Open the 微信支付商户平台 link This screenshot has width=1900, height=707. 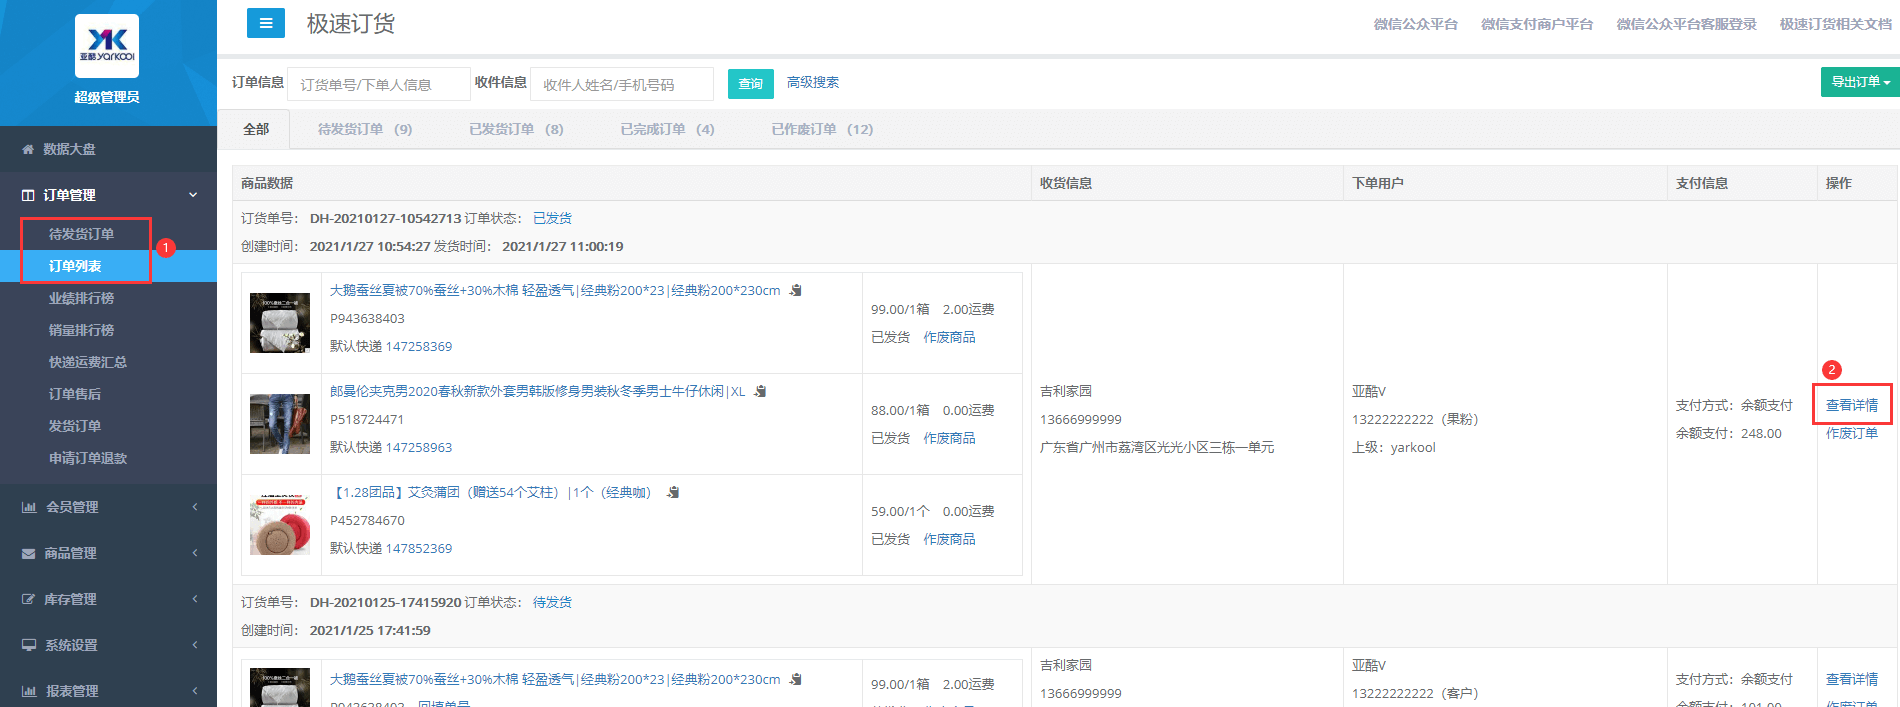(1537, 24)
